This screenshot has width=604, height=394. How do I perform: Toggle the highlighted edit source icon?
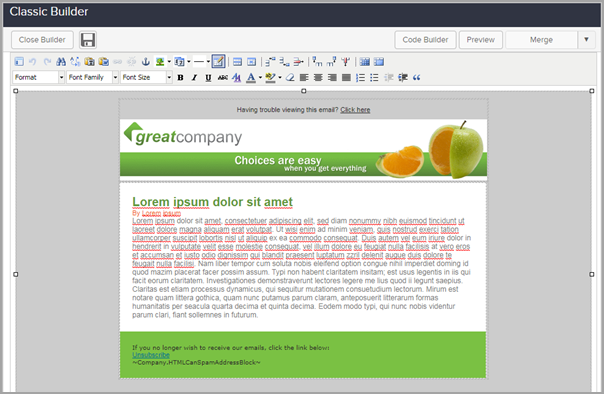tap(218, 62)
